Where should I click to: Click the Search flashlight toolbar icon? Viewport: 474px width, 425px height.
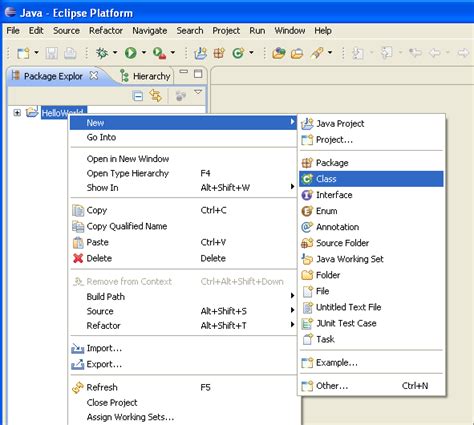317,53
